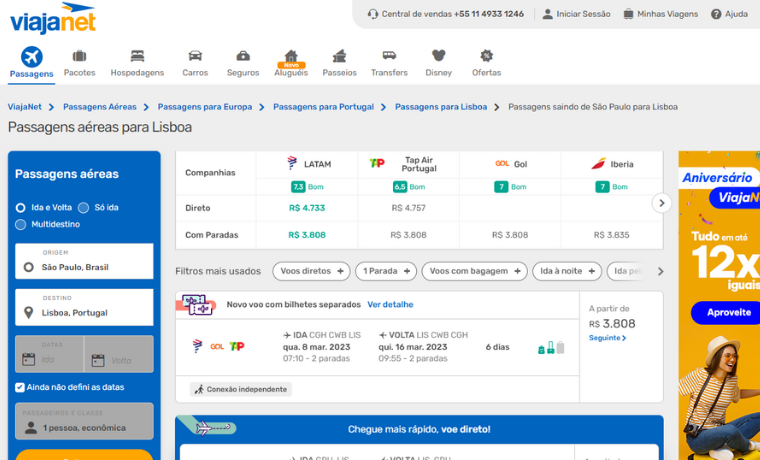The height and width of the screenshot is (460, 760).
Task: Open Passagens para Portugal breadcrumb
Action: tap(324, 107)
